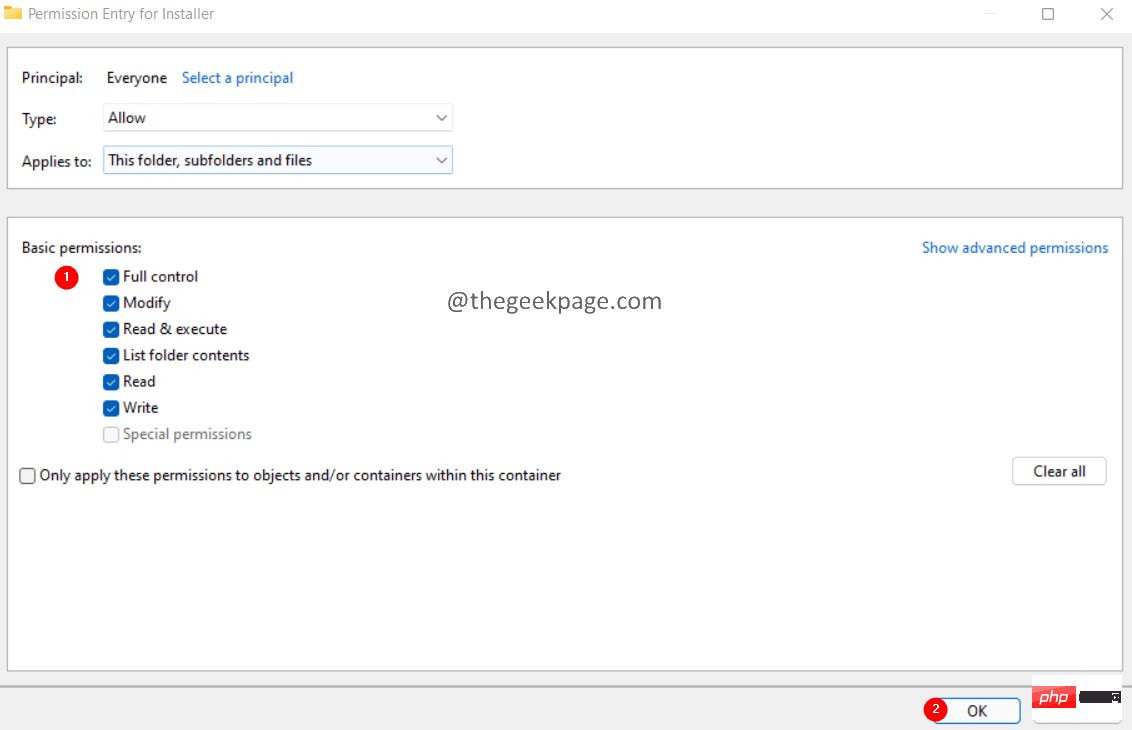Confirm with the OK button
Viewport: 1132px width, 730px height.
point(976,711)
